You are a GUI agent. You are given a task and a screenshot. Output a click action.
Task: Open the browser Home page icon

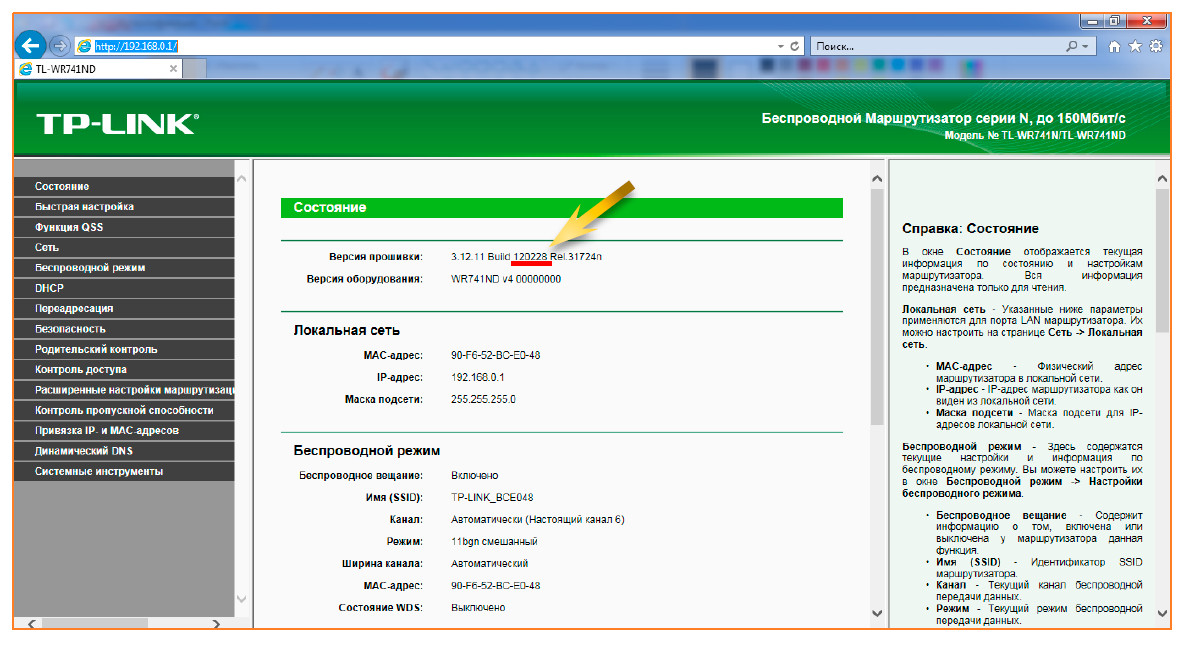pos(1115,46)
